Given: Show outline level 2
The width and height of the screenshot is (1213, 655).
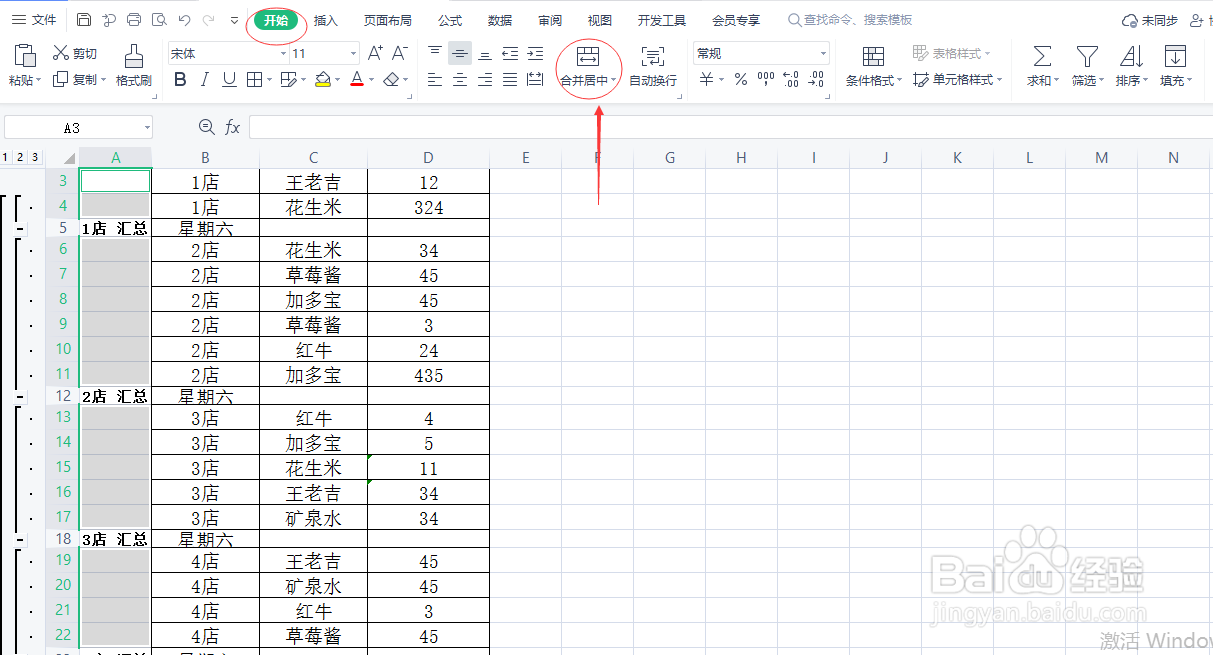Looking at the screenshot, I should coord(21,157).
